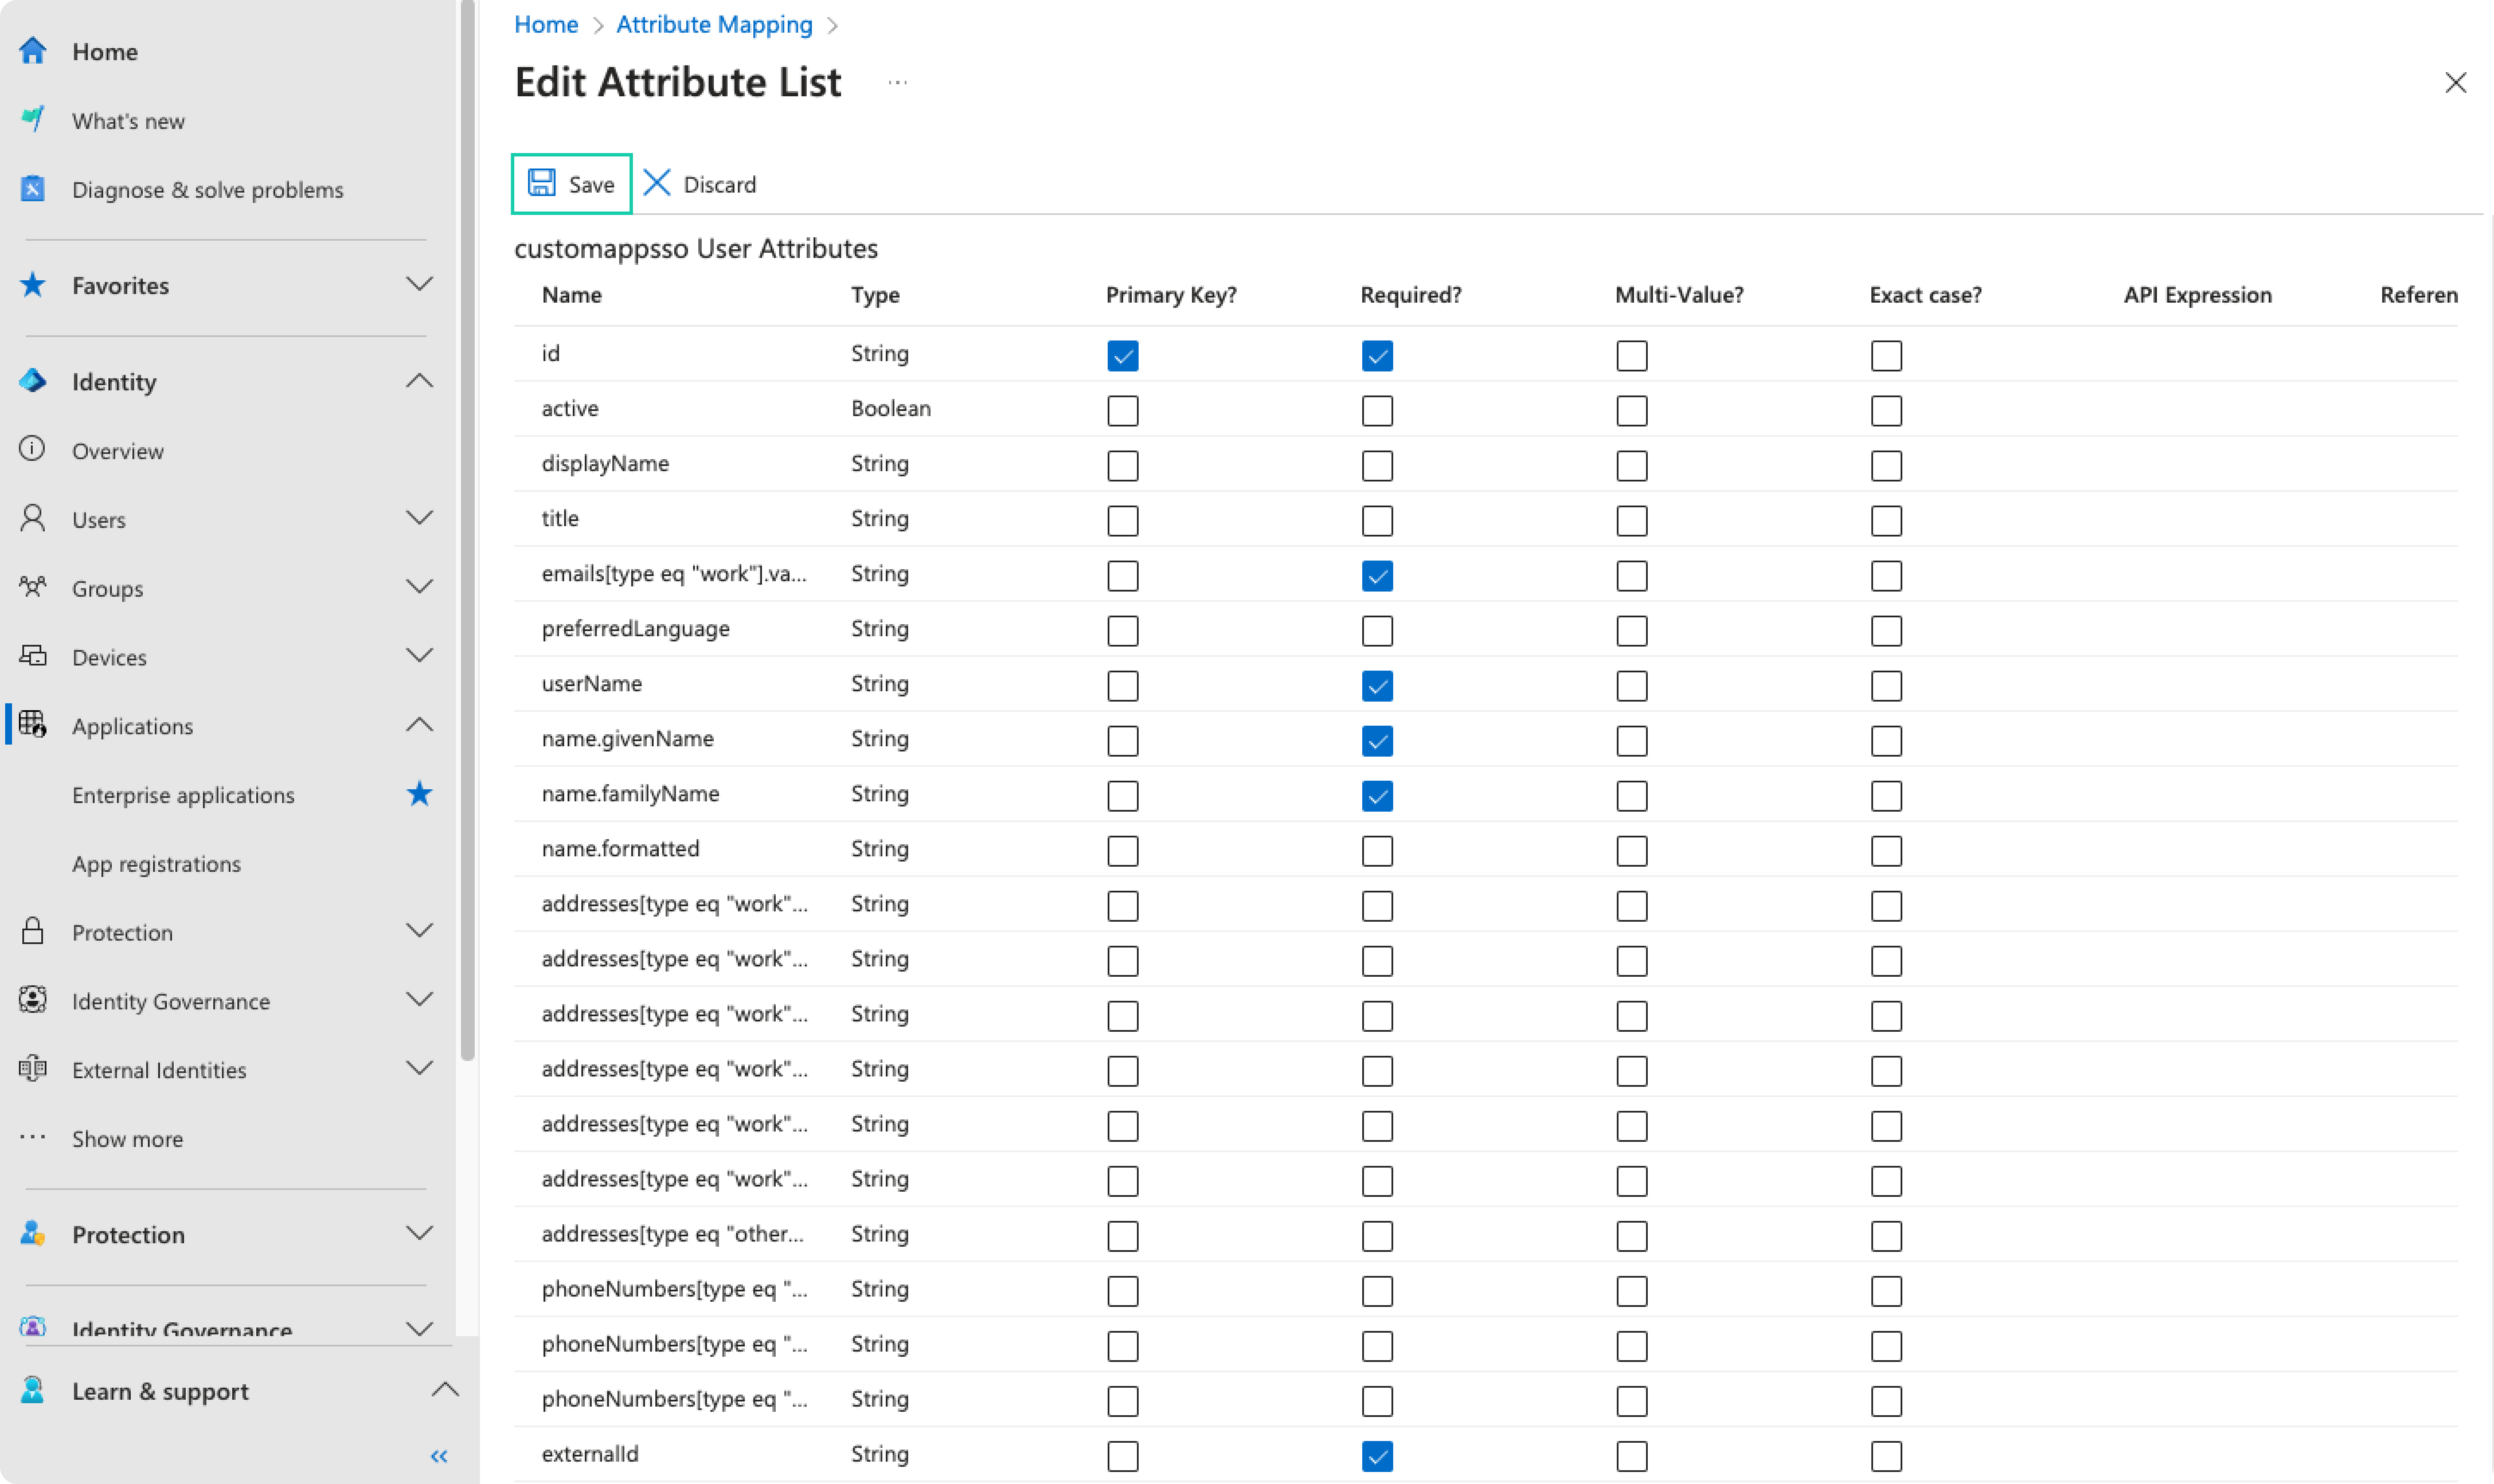Check Primary Key for preferredLanguage attribute

click(1123, 631)
